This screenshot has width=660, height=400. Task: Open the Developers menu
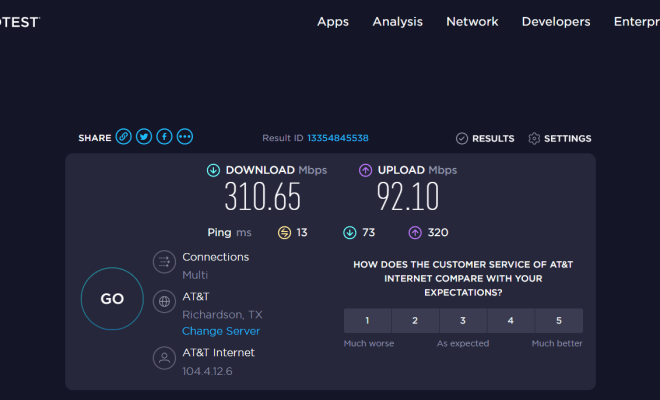pos(556,22)
